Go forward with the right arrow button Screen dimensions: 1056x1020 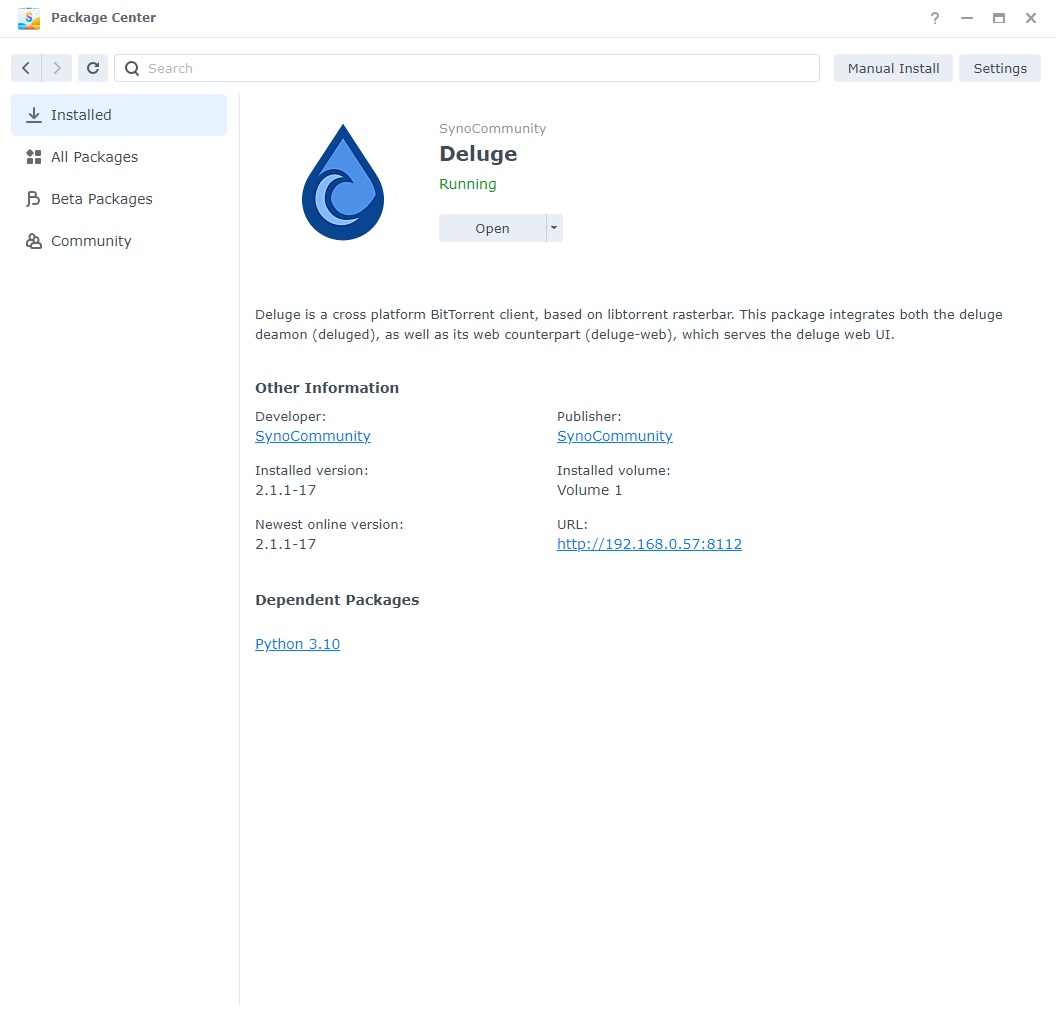click(57, 68)
